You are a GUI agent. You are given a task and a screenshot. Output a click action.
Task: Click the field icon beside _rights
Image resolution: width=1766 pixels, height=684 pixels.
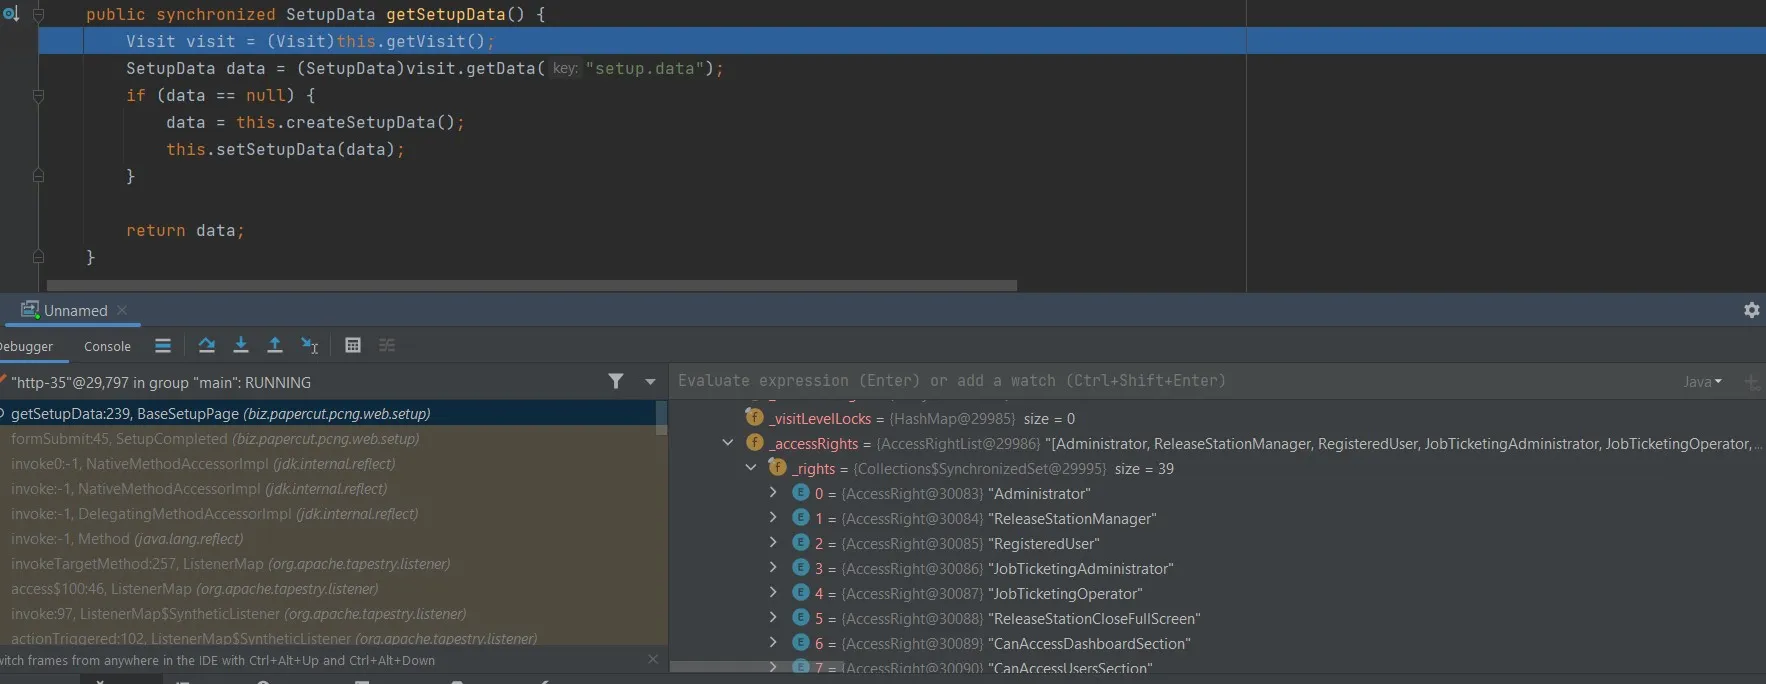[x=777, y=467]
